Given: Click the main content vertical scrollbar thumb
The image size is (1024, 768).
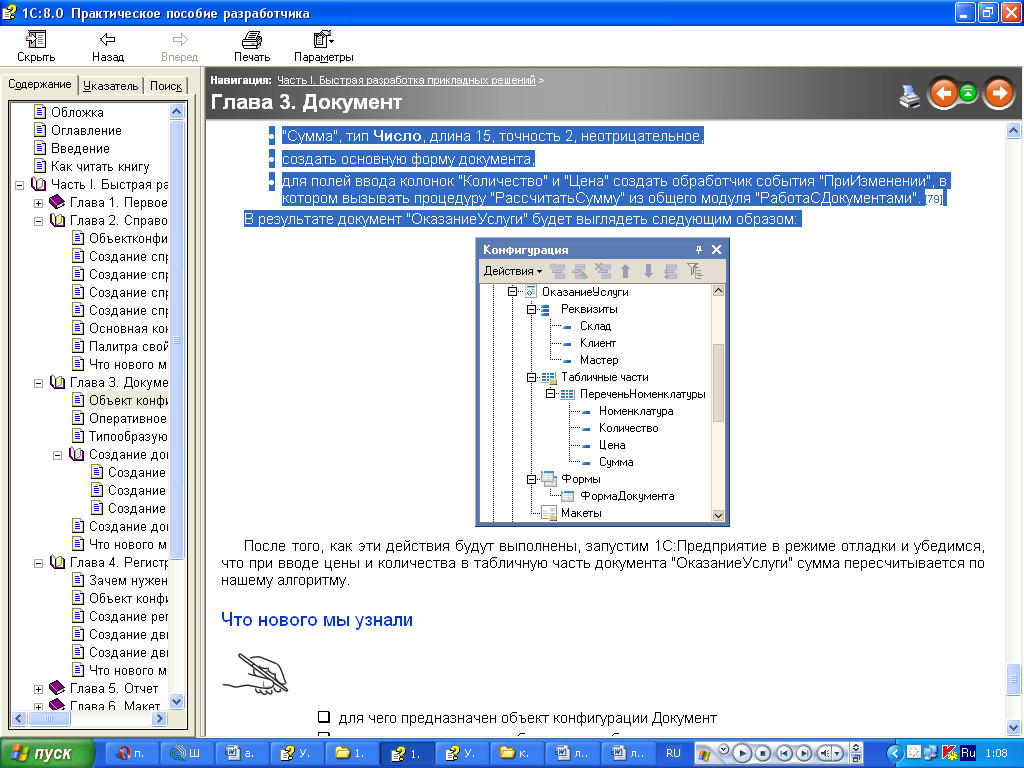Looking at the screenshot, I should (x=1013, y=677).
